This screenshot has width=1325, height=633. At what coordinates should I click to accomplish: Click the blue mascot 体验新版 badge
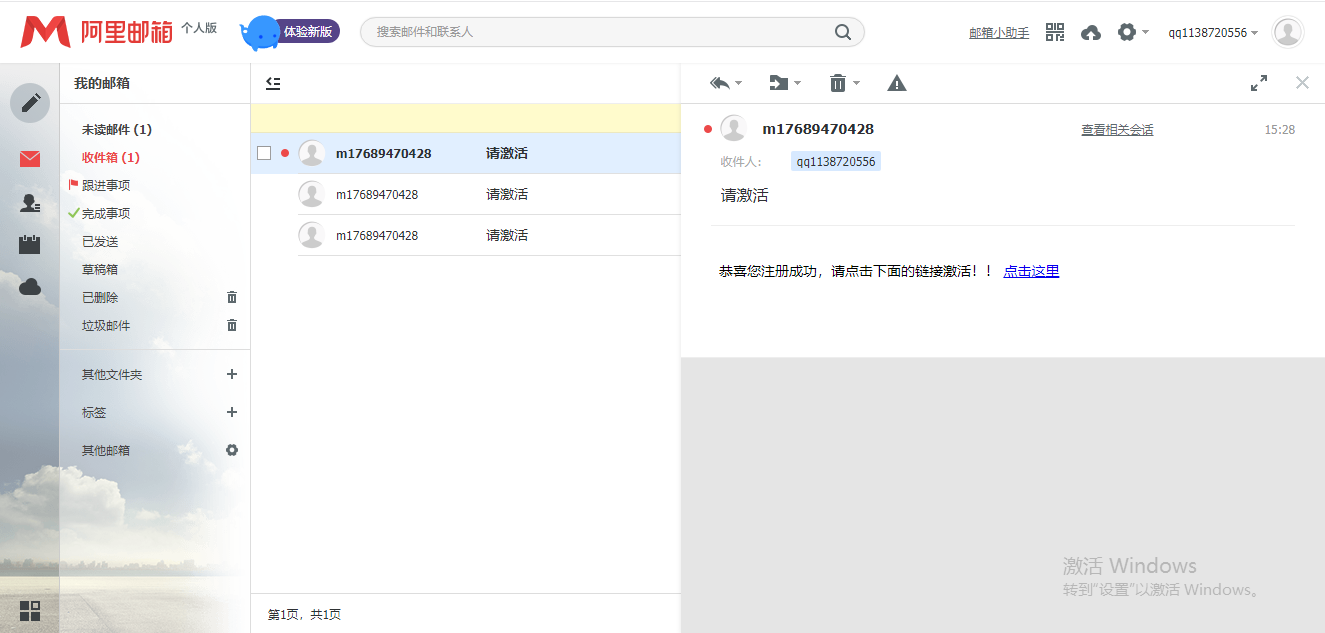point(289,32)
